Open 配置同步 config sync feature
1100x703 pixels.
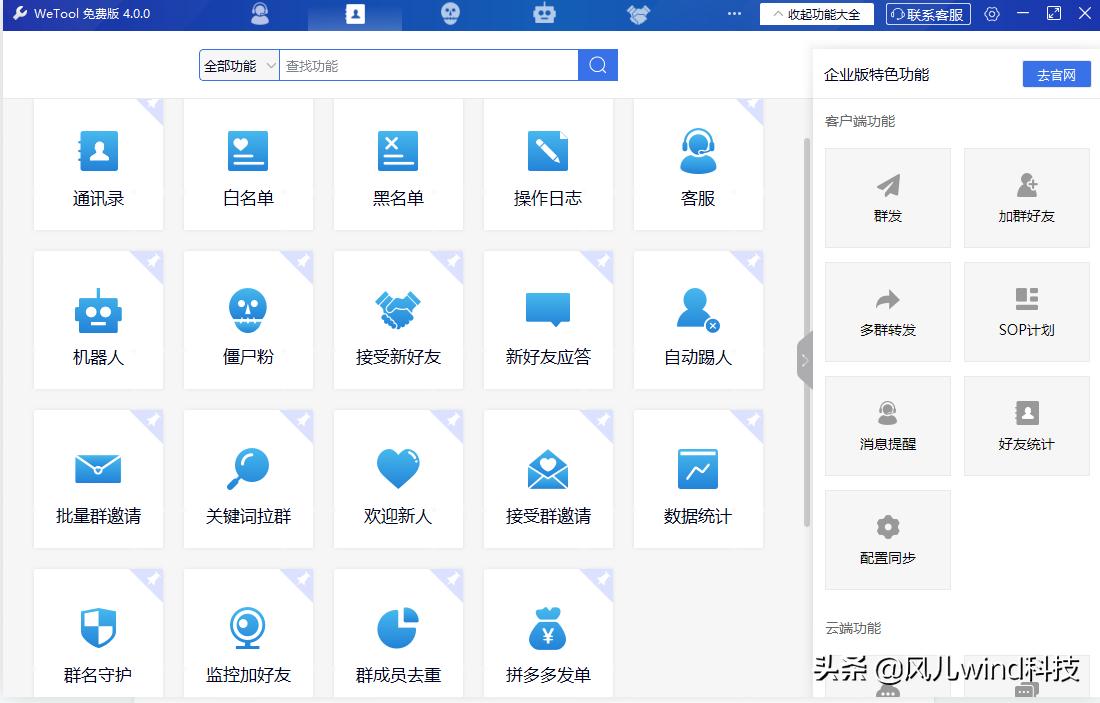887,540
